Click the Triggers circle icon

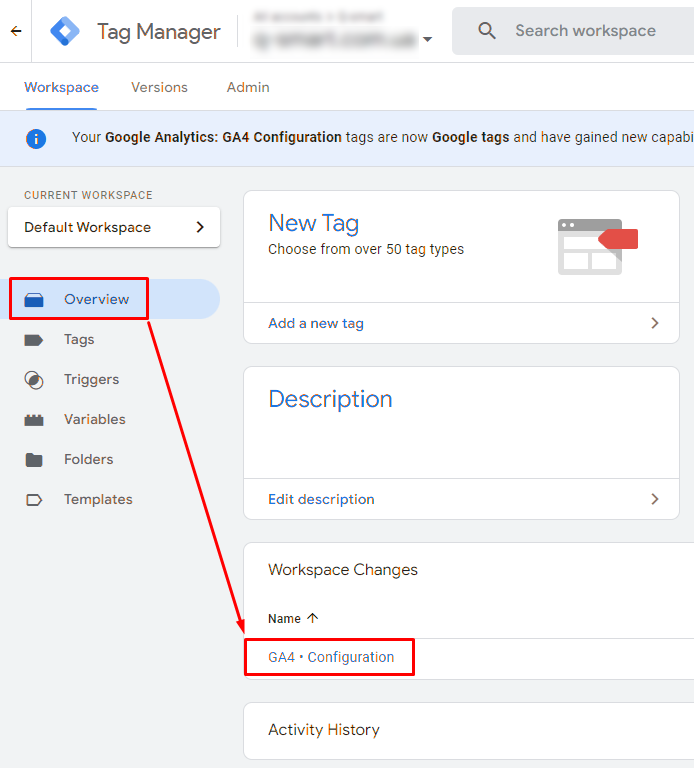click(x=34, y=380)
